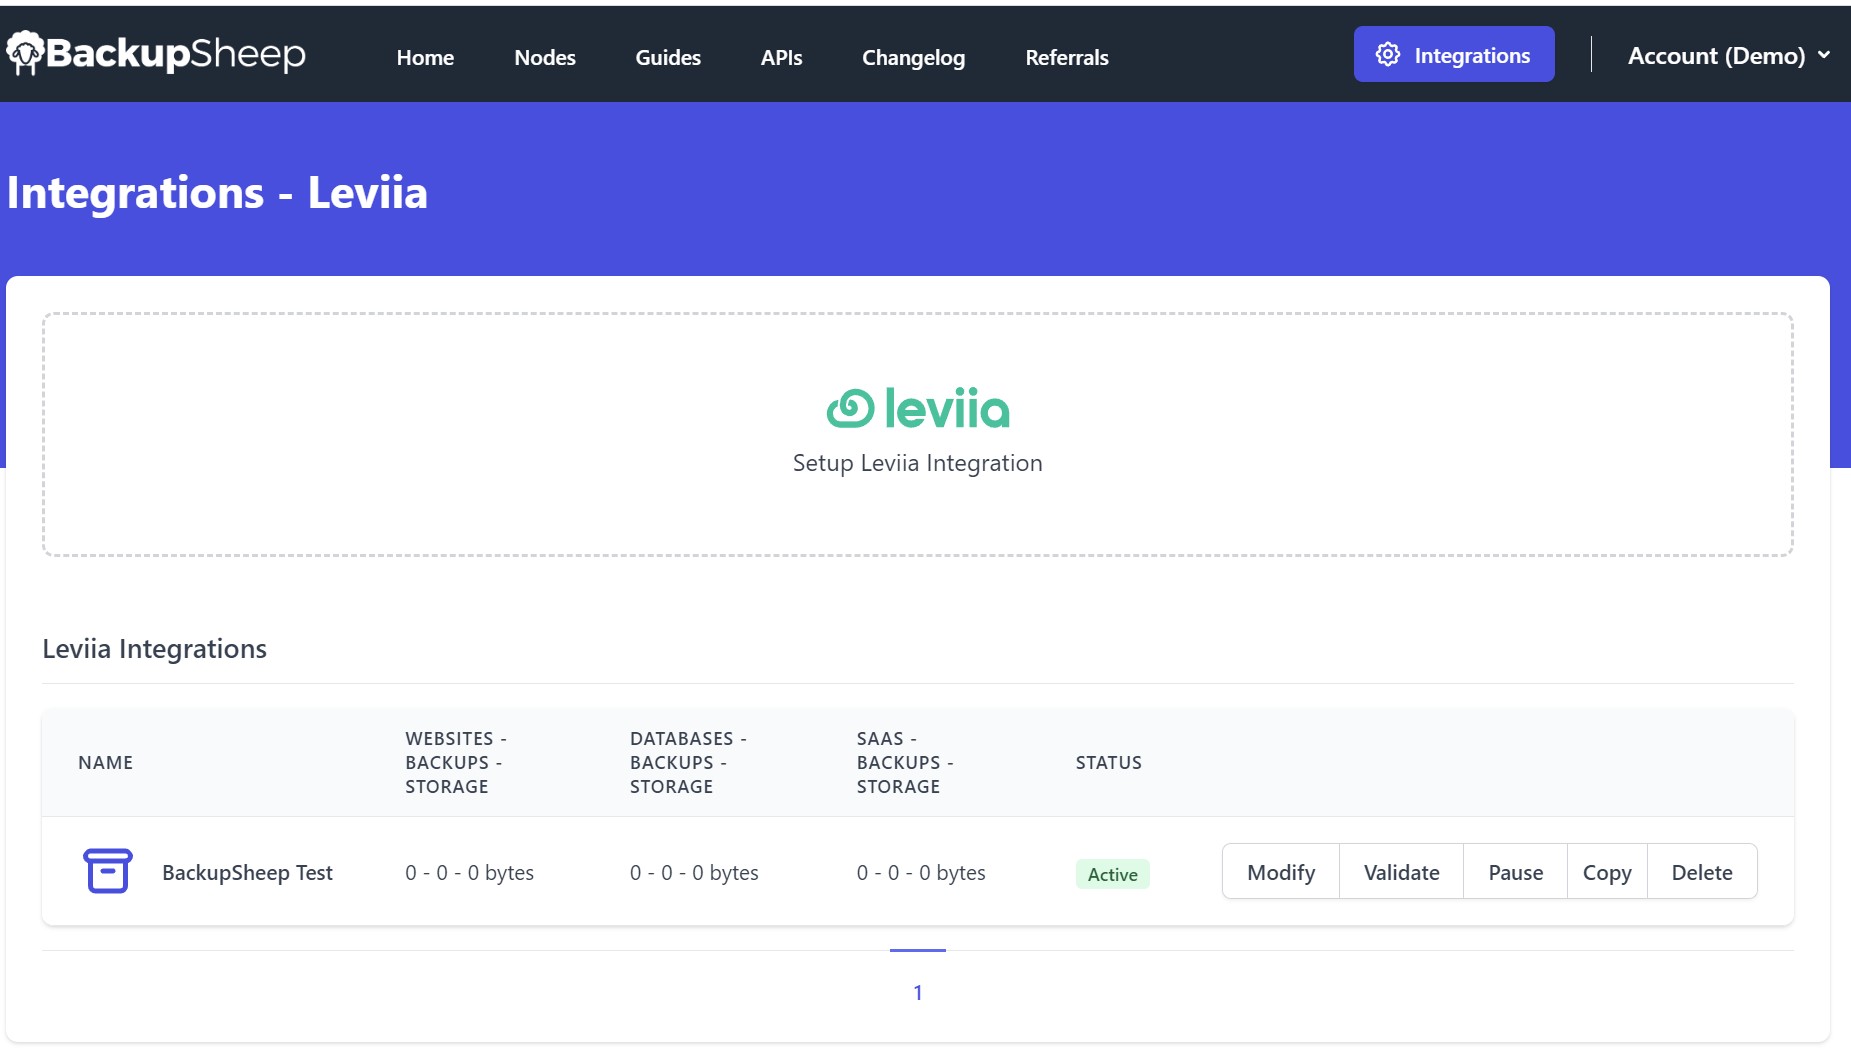Click the Integrations button
1851x1051 pixels.
click(x=1454, y=54)
